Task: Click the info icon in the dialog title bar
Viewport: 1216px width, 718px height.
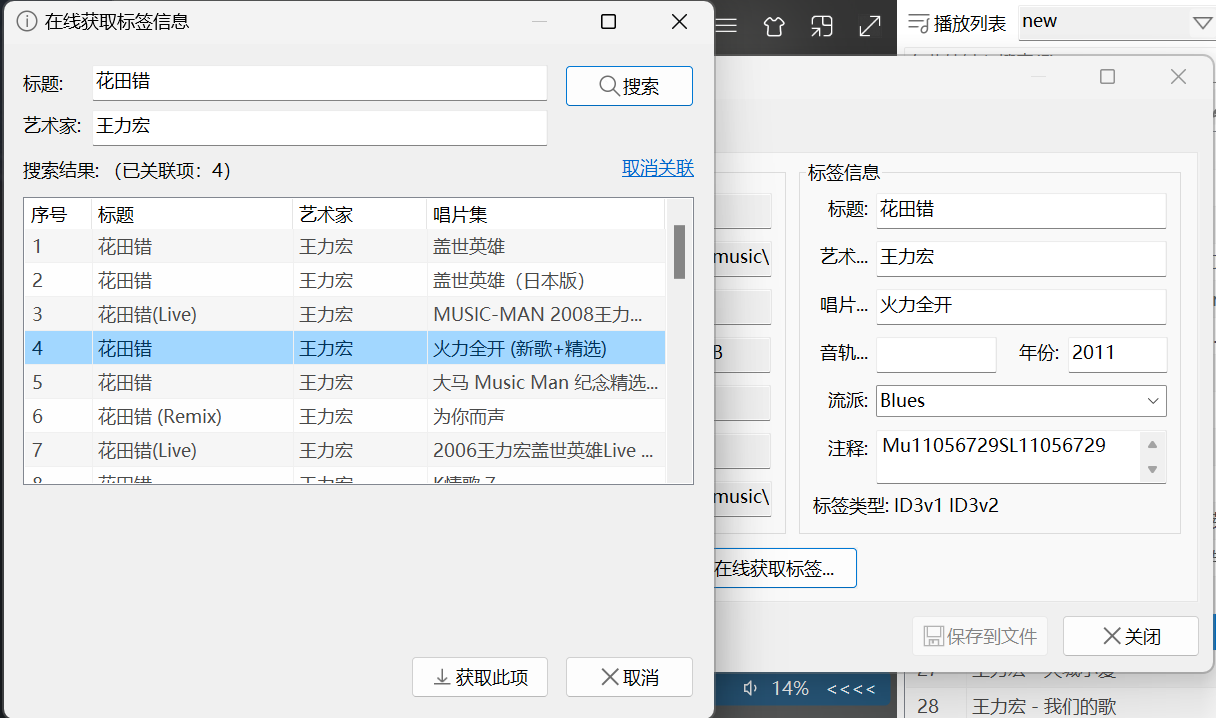Action: 27,21
